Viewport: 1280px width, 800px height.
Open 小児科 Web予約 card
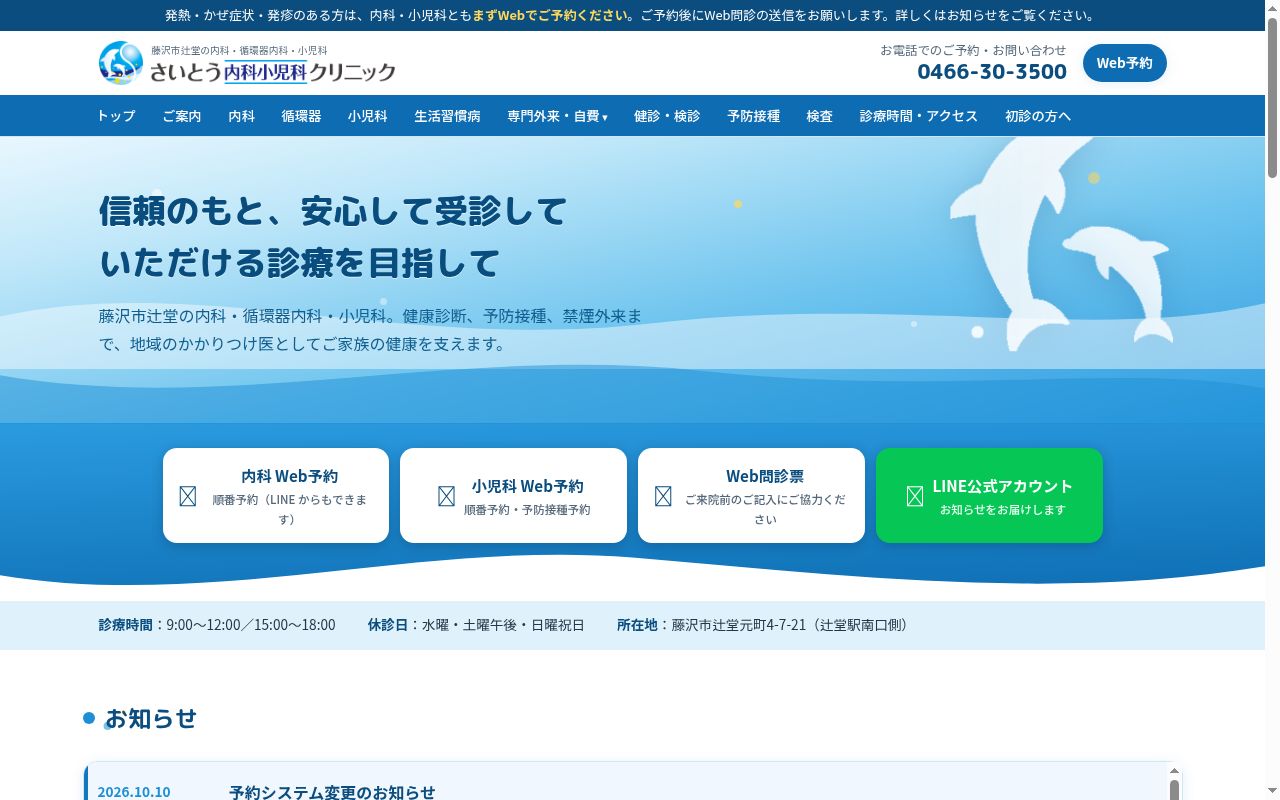click(513, 495)
